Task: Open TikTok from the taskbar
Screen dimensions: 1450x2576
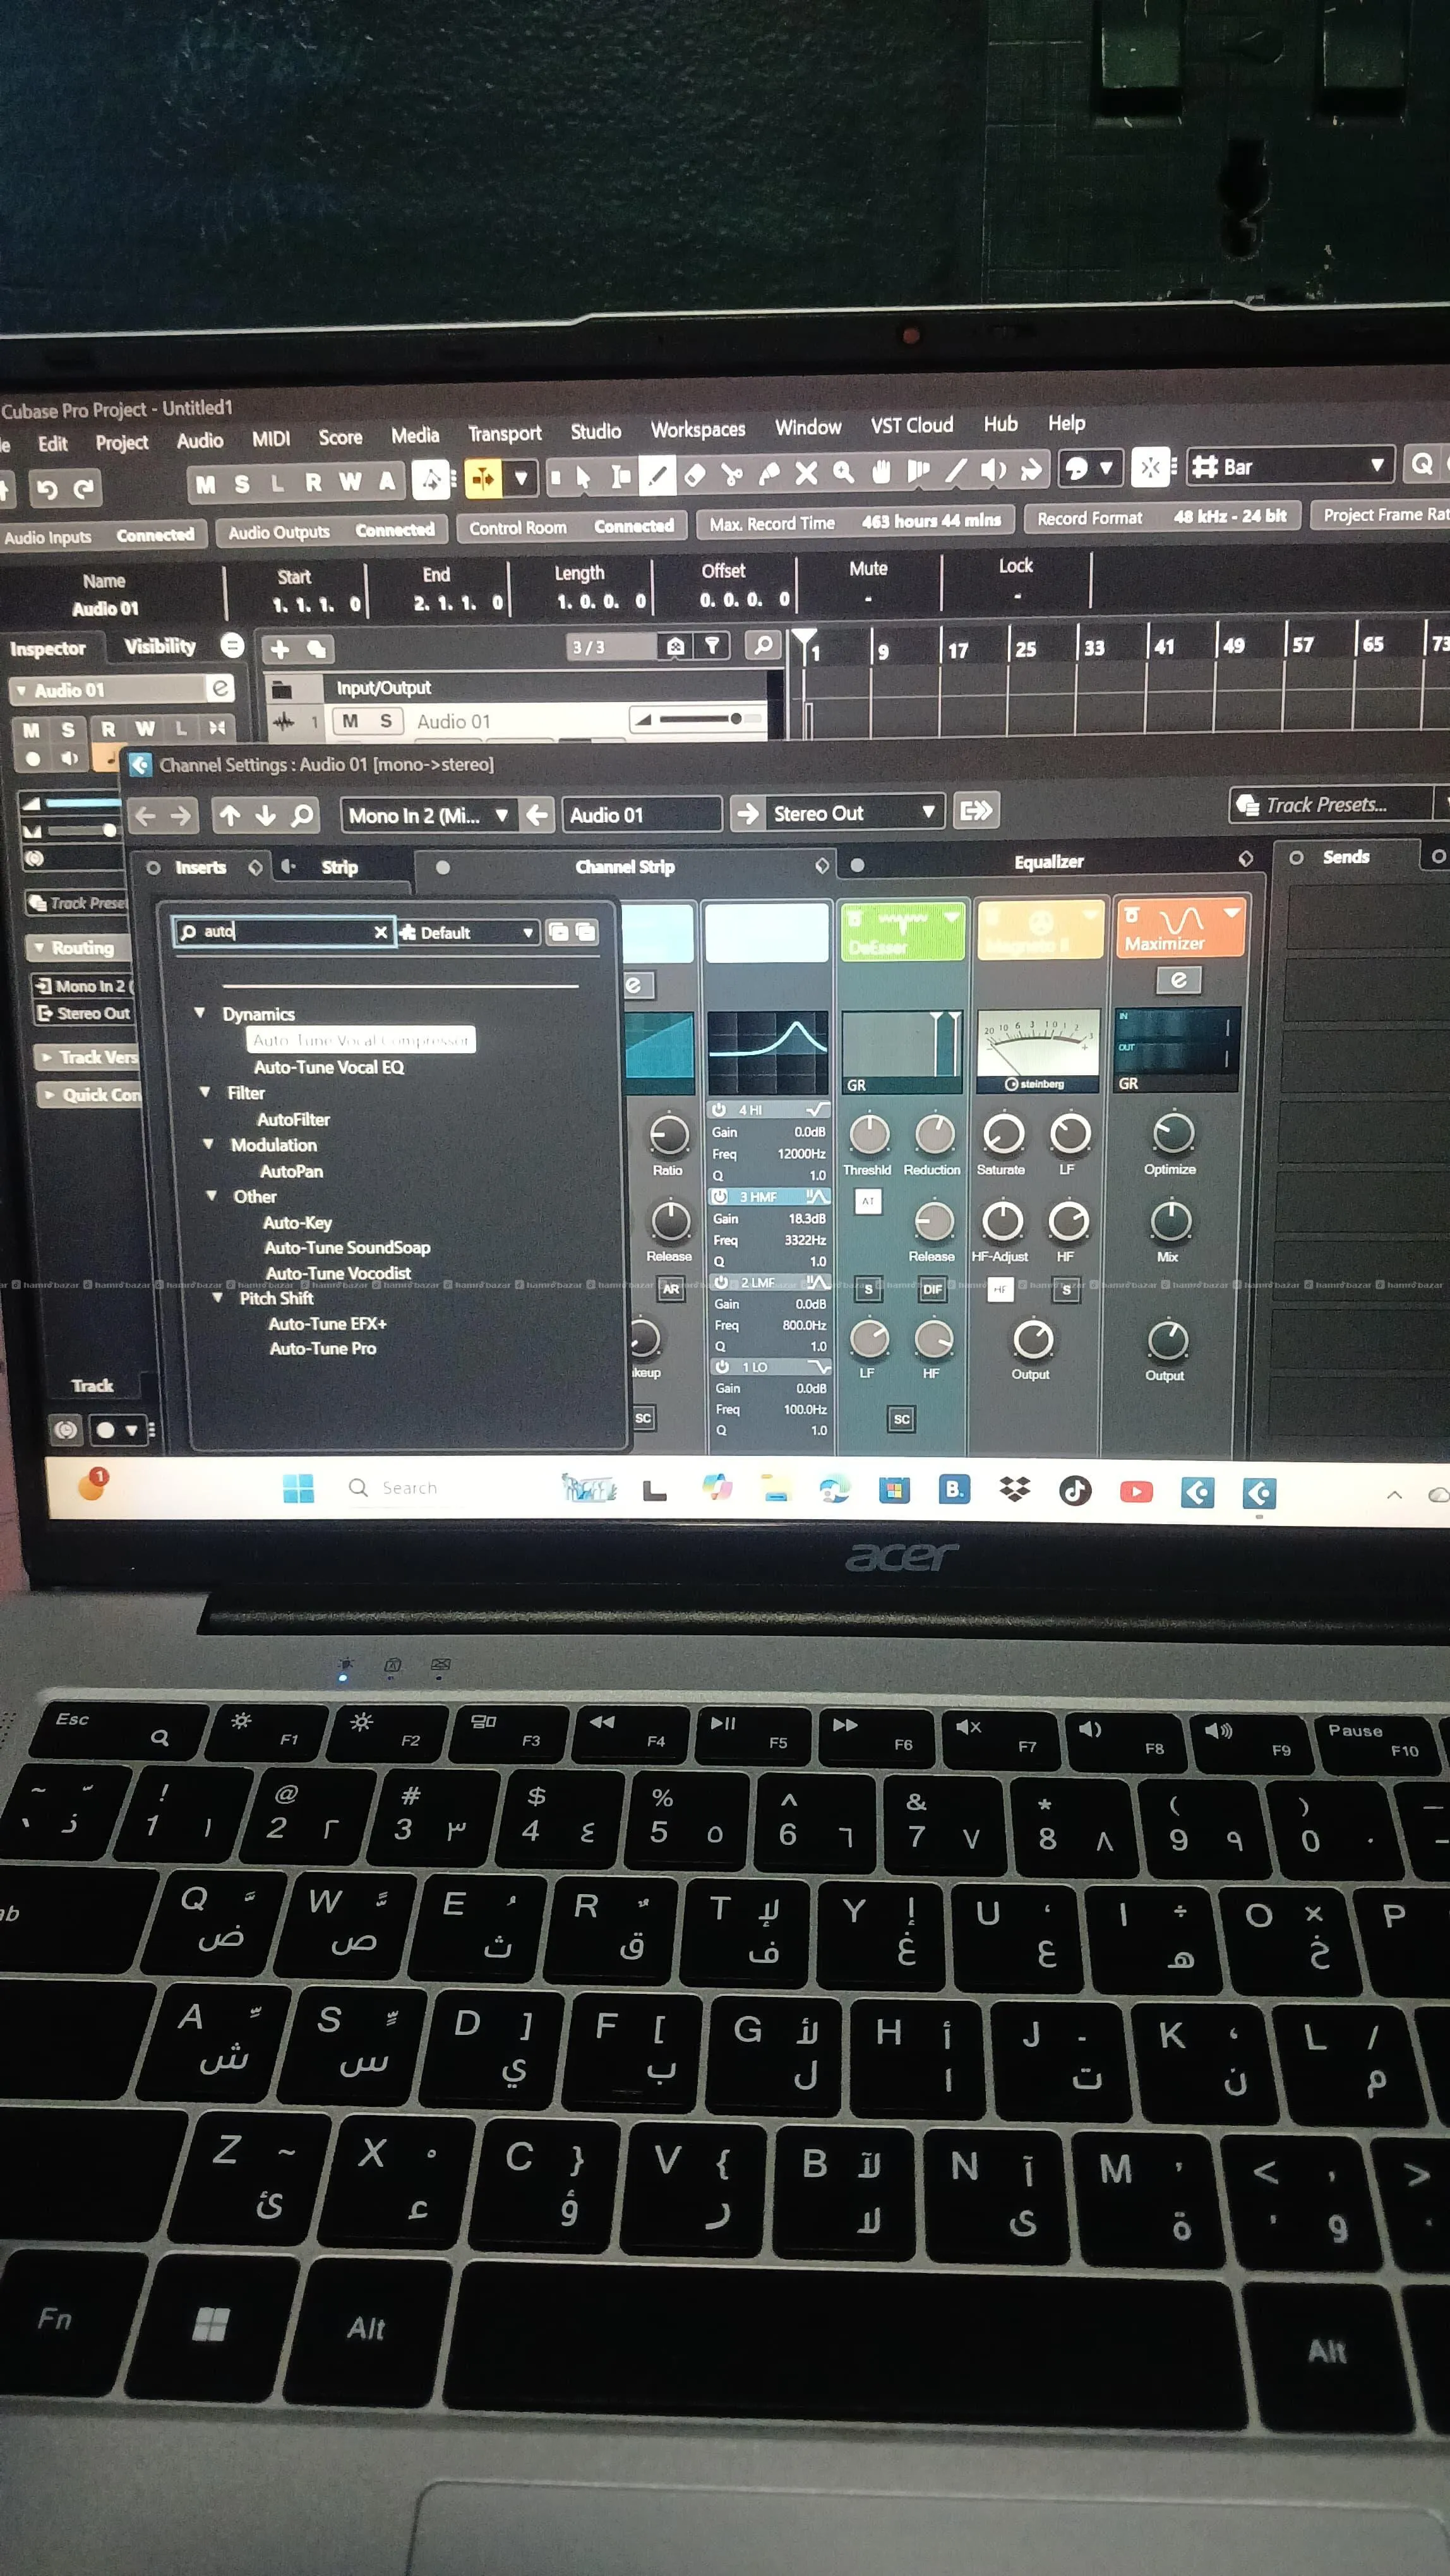Action: (1075, 1491)
